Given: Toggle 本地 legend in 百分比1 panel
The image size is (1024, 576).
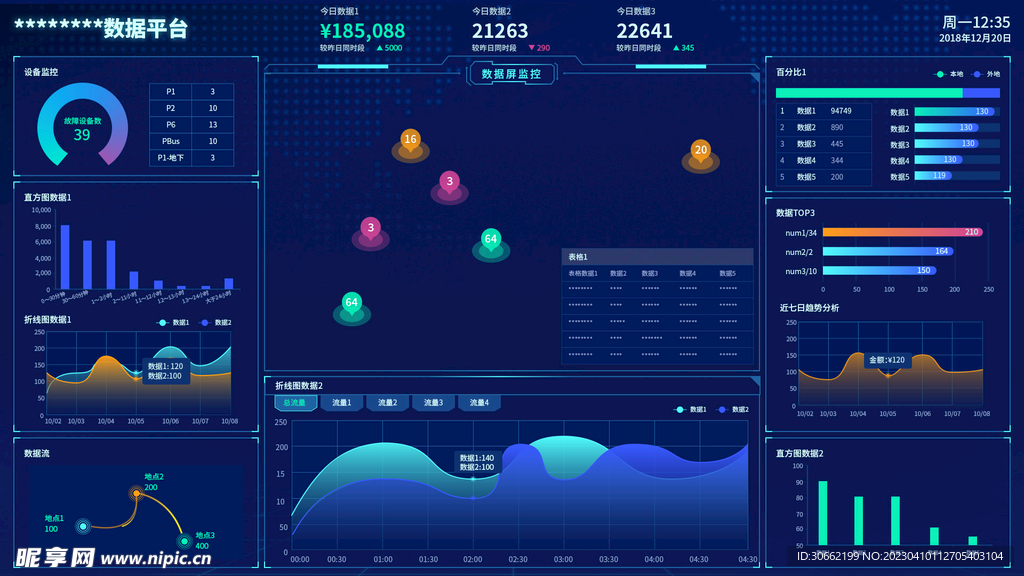Looking at the screenshot, I should click(x=950, y=74).
